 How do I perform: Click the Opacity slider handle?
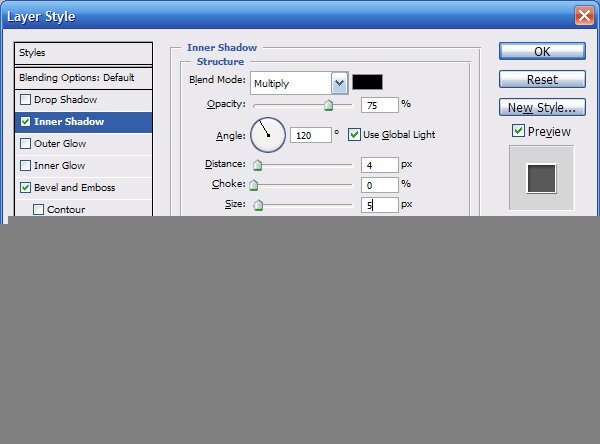[x=328, y=105]
